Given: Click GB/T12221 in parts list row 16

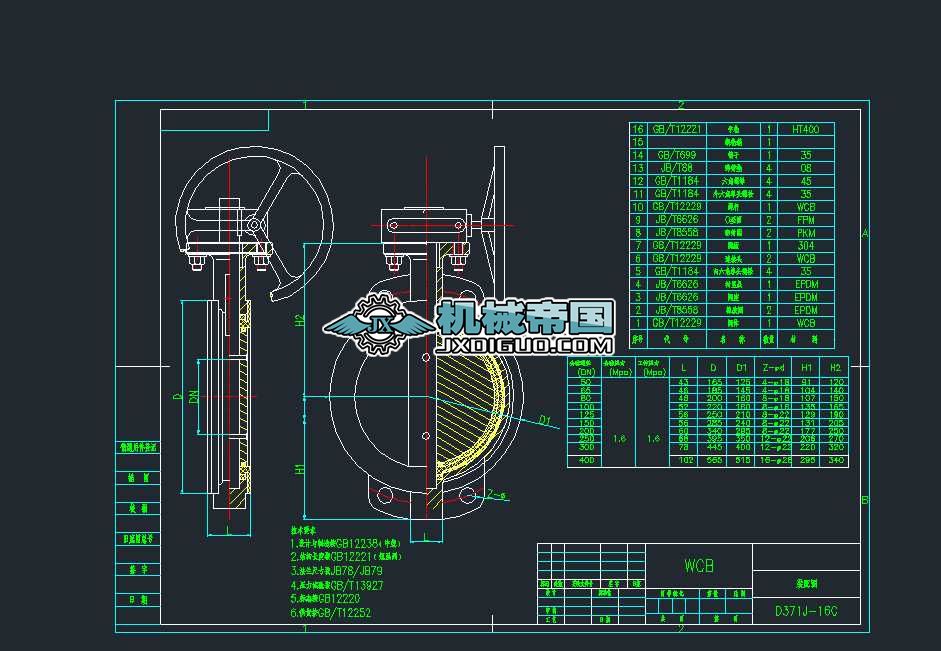Looking at the screenshot, I should pyautogui.click(x=677, y=129).
